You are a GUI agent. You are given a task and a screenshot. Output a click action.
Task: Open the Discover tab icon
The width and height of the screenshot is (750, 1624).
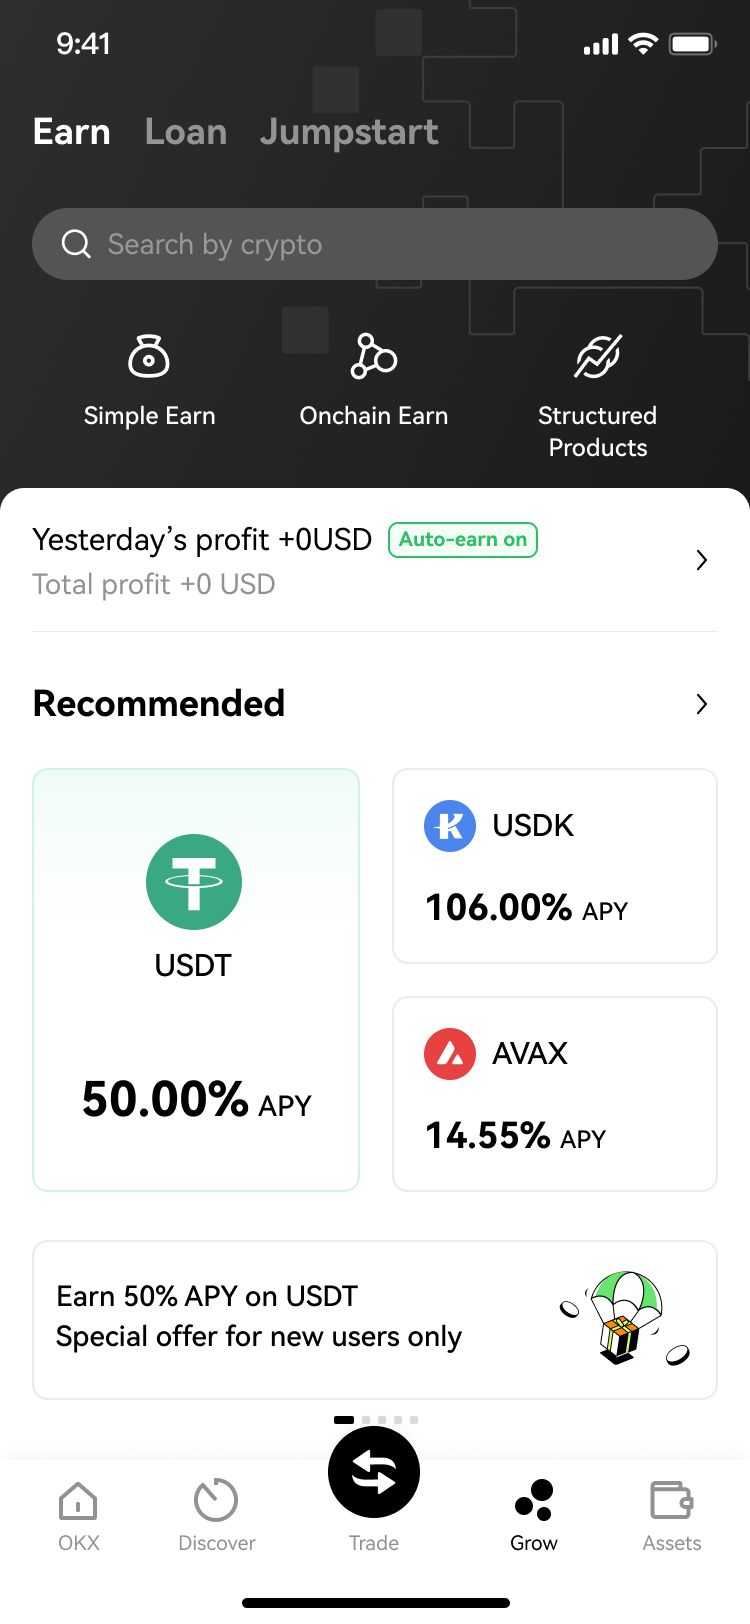[216, 1501]
